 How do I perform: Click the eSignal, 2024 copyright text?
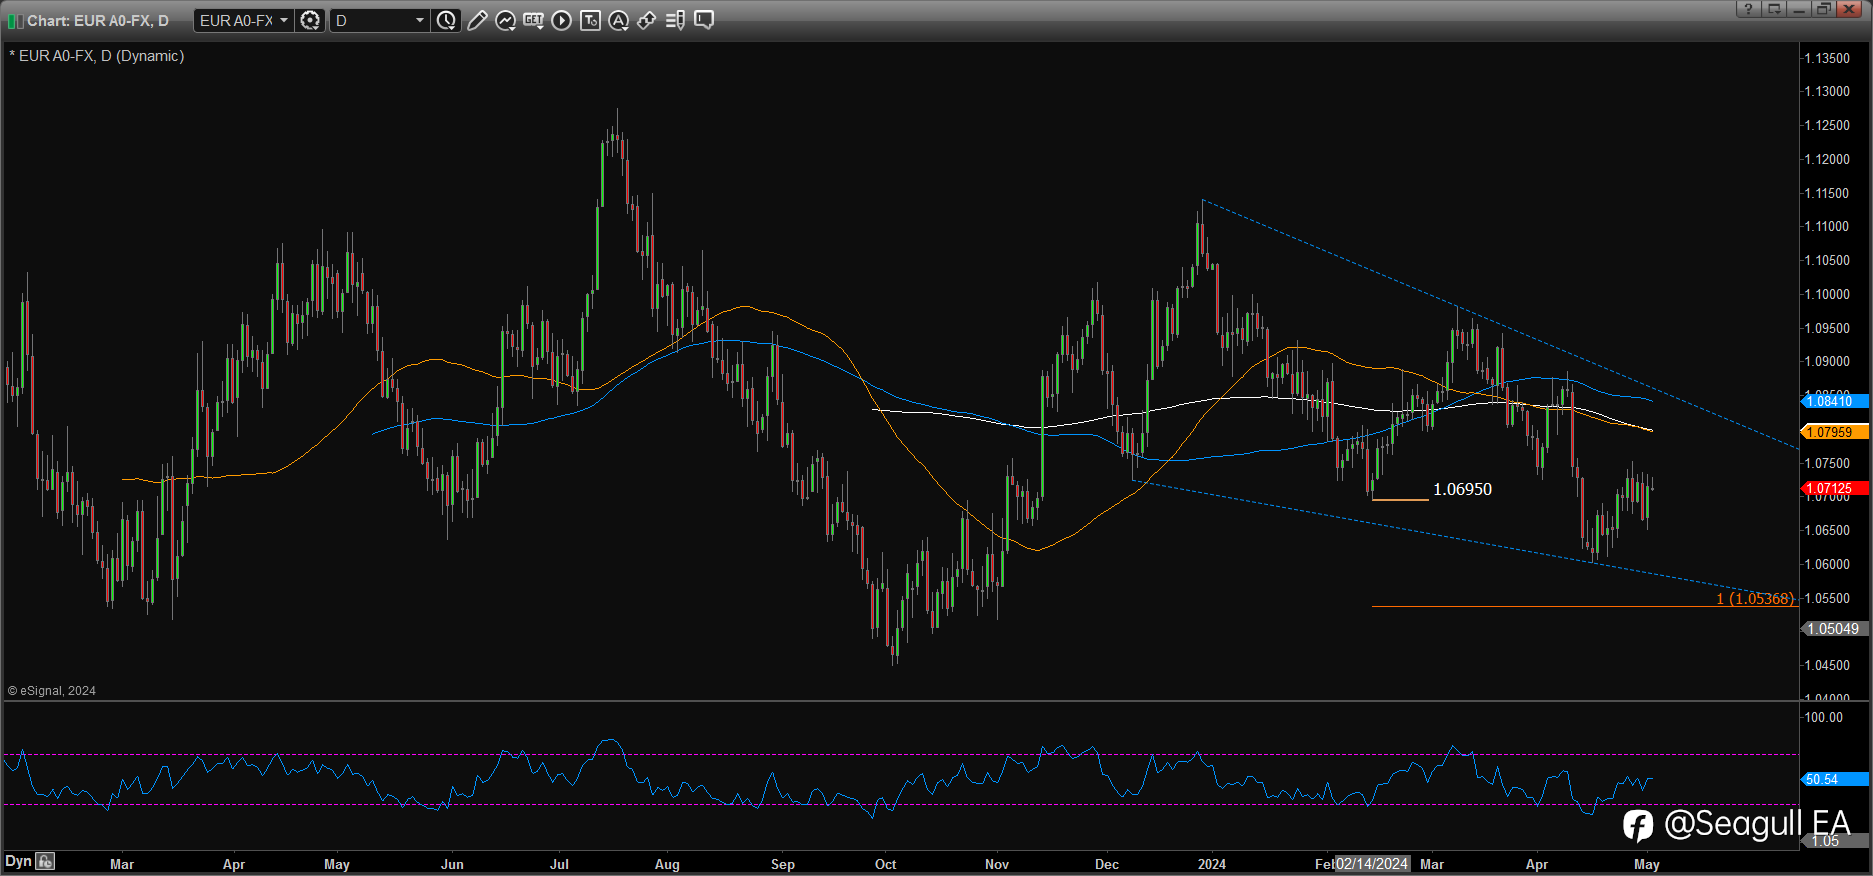pos(52,691)
